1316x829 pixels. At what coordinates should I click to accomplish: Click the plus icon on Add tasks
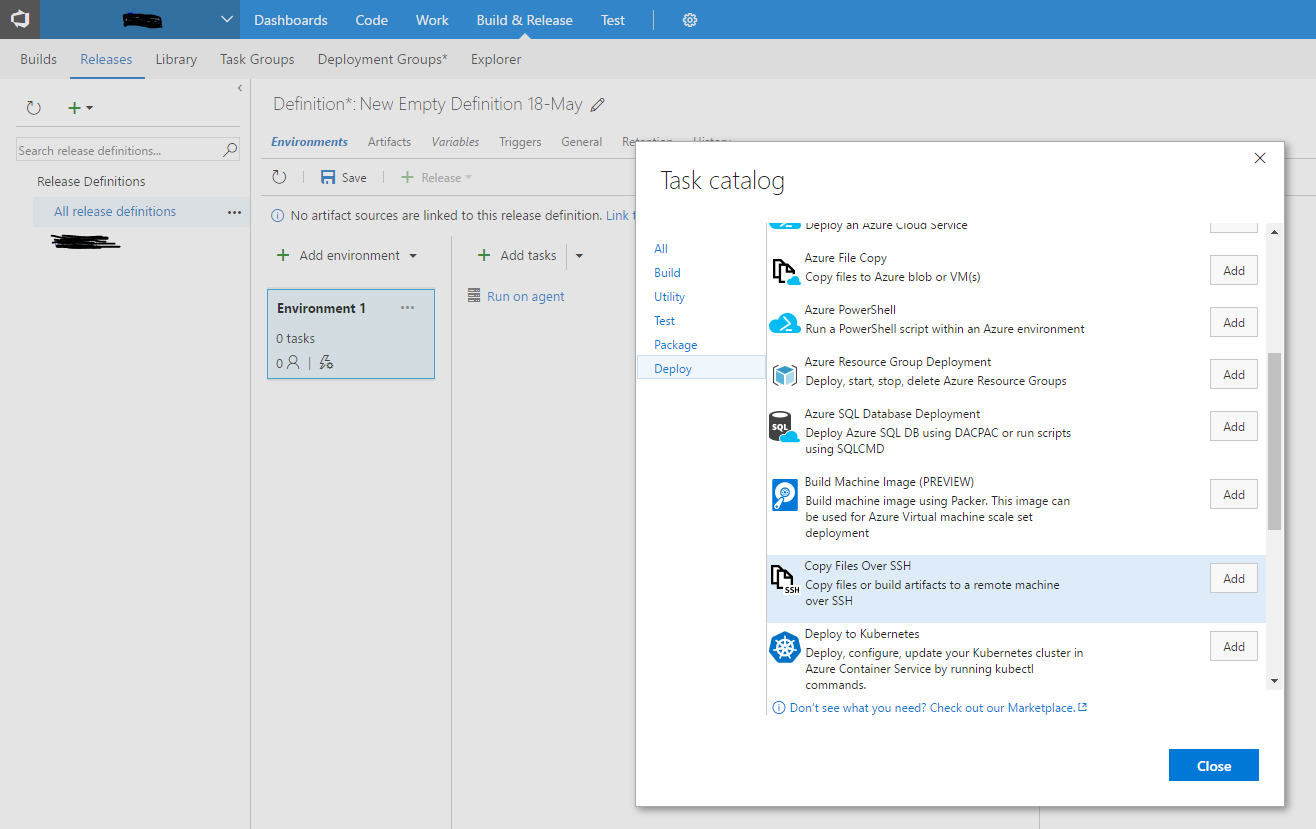(x=484, y=255)
